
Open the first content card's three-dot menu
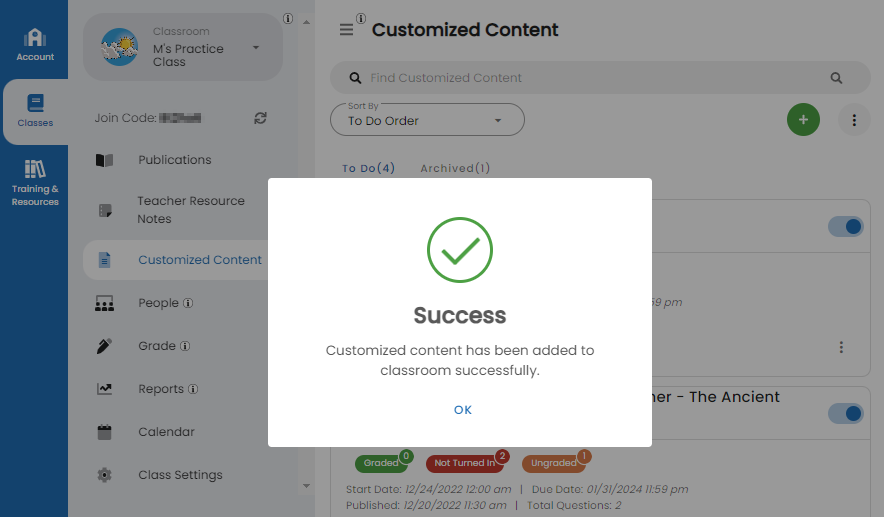pos(841,347)
